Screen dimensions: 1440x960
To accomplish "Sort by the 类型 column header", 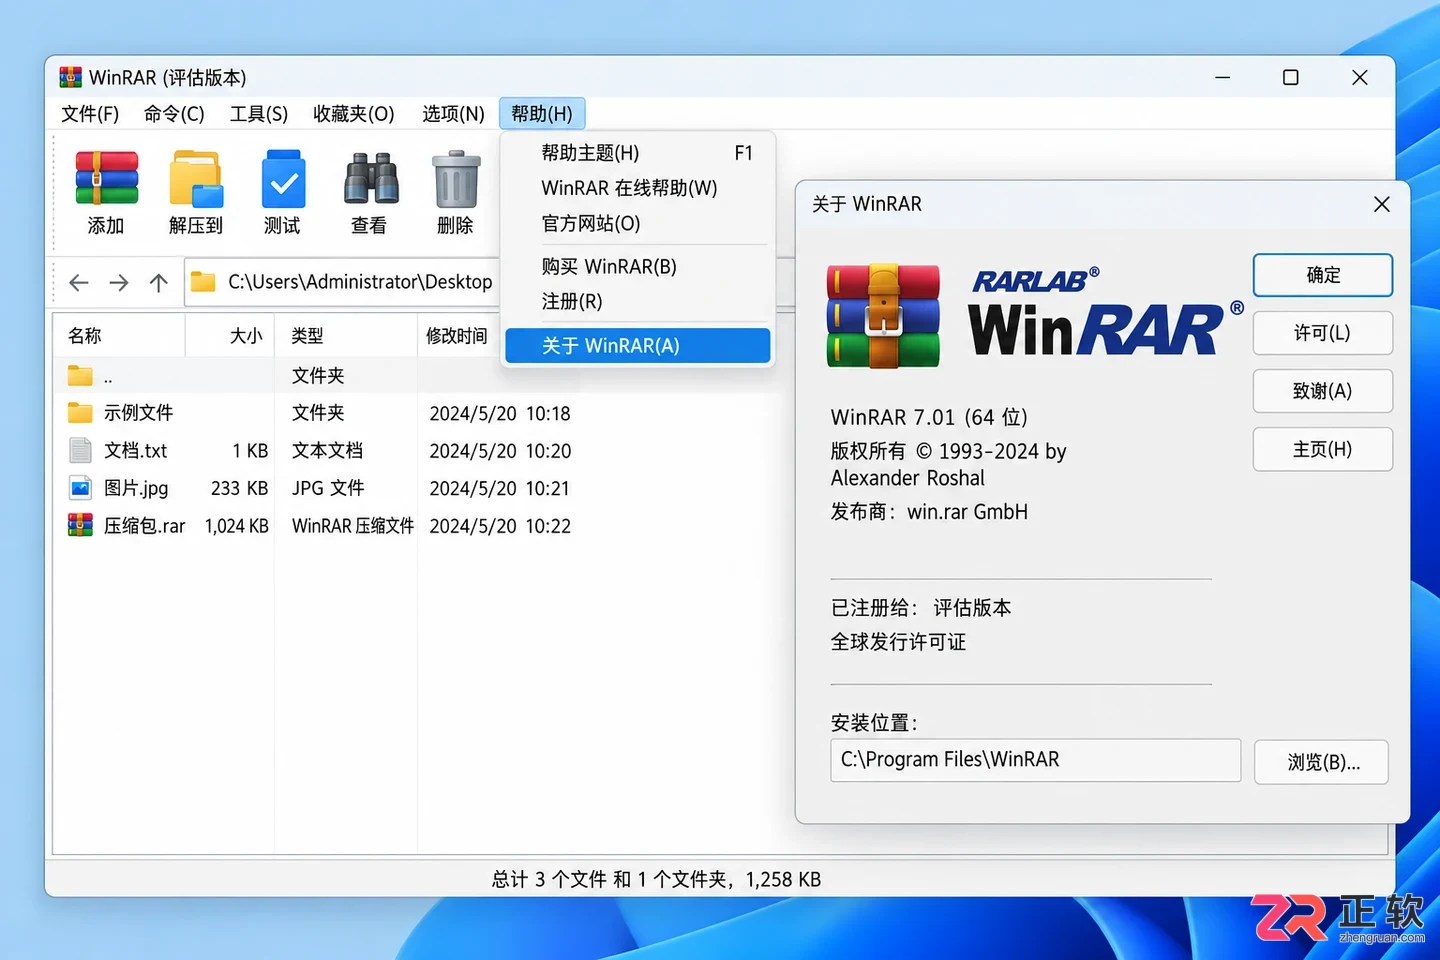I will pos(346,336).
